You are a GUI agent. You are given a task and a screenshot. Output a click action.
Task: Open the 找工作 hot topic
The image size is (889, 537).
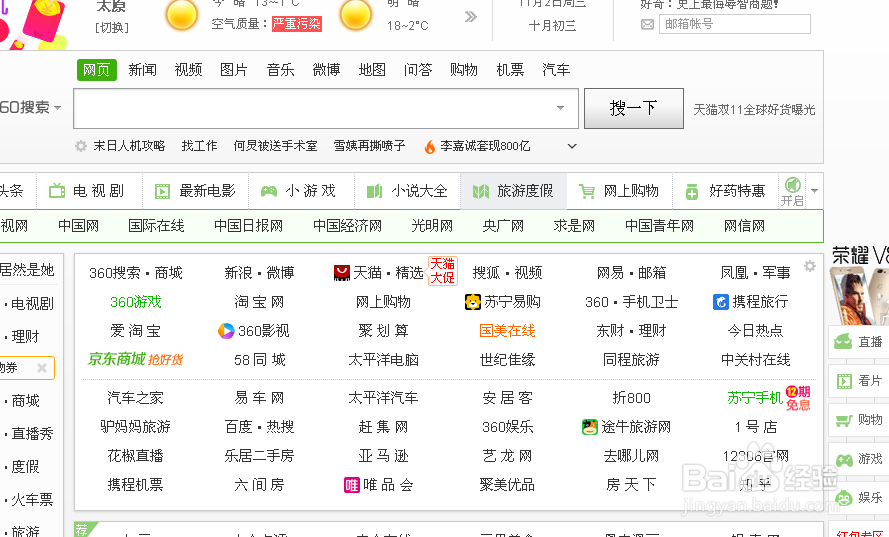click(199, 146)
